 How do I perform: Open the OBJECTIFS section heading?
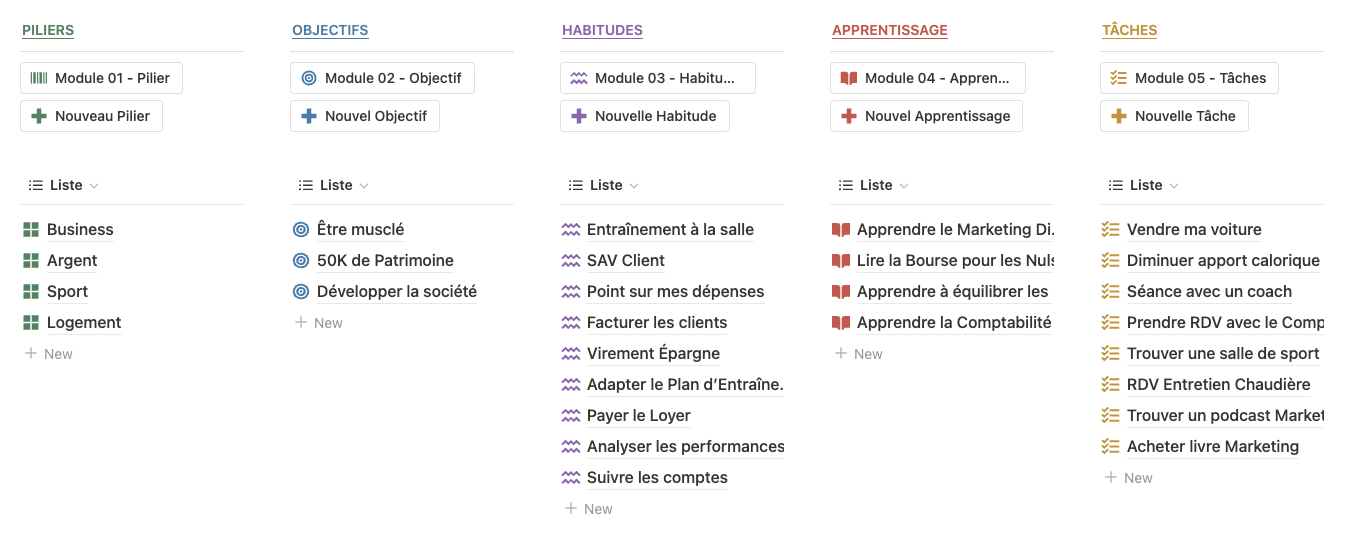point(330,30)
